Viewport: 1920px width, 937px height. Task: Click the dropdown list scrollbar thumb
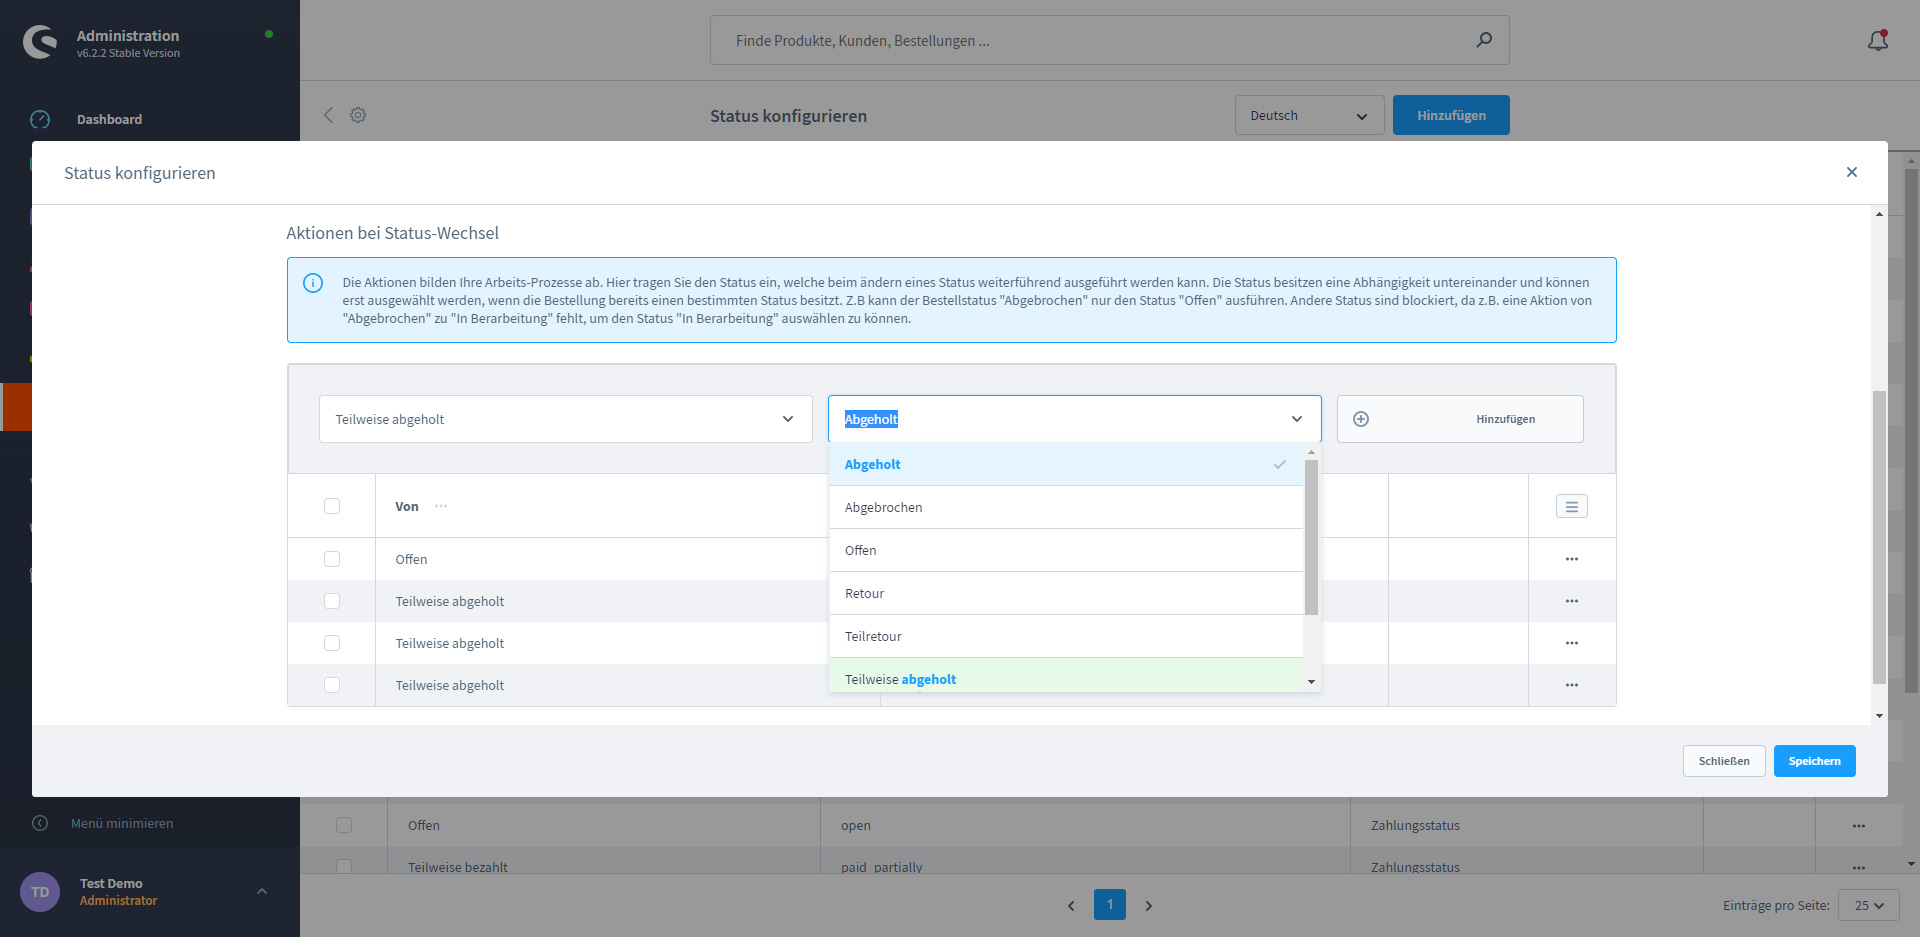coord(1311,537)
